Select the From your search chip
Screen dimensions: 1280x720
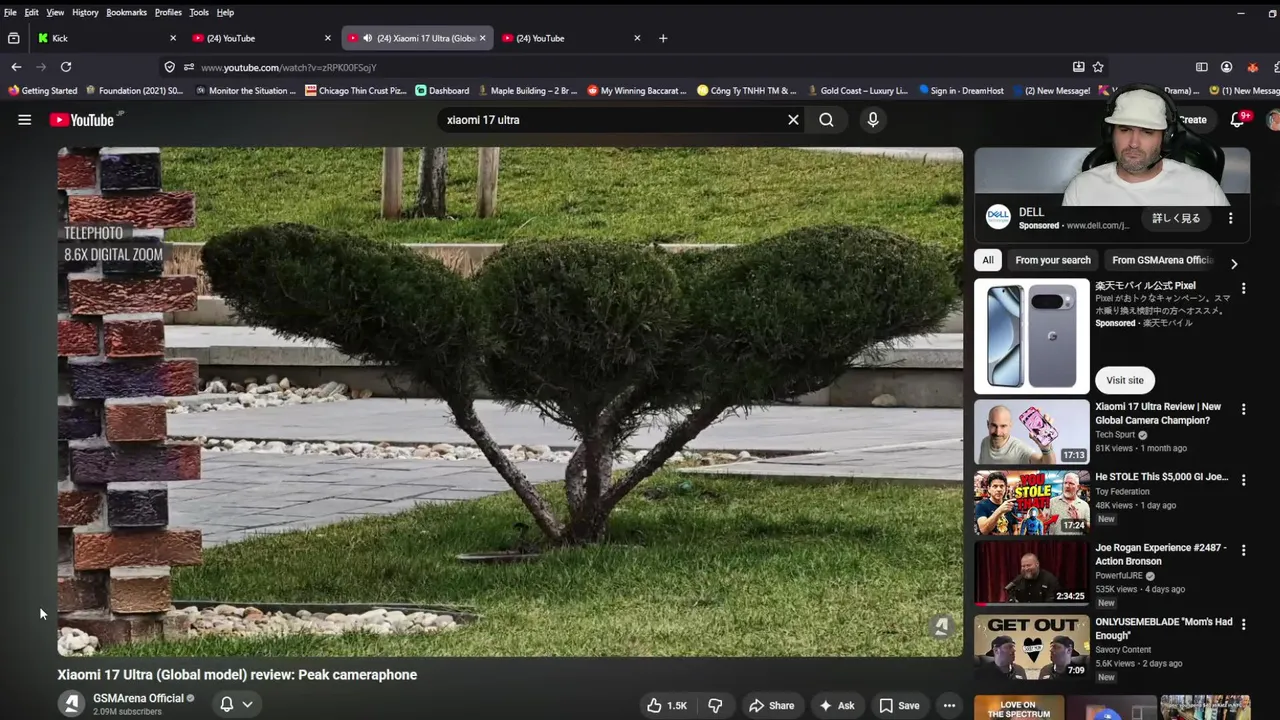(x=1053, y=260)
